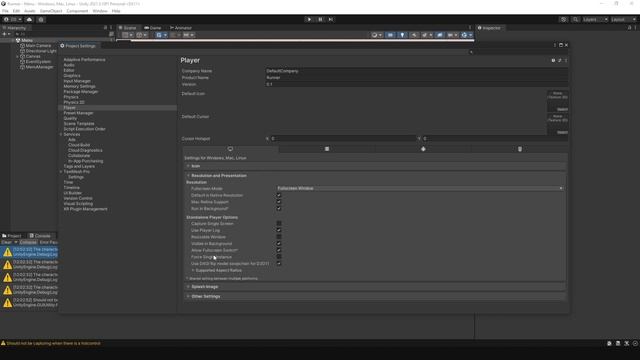Click the search magnifier icon in the toolbar
640x360 pixels.
coord(575,19)
